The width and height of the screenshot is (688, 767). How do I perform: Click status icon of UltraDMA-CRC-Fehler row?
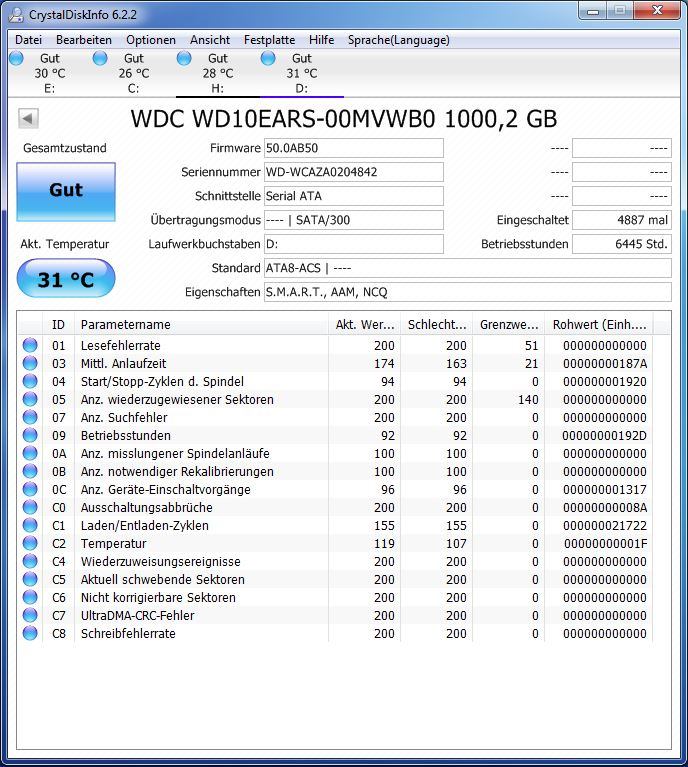coord(30,615)
